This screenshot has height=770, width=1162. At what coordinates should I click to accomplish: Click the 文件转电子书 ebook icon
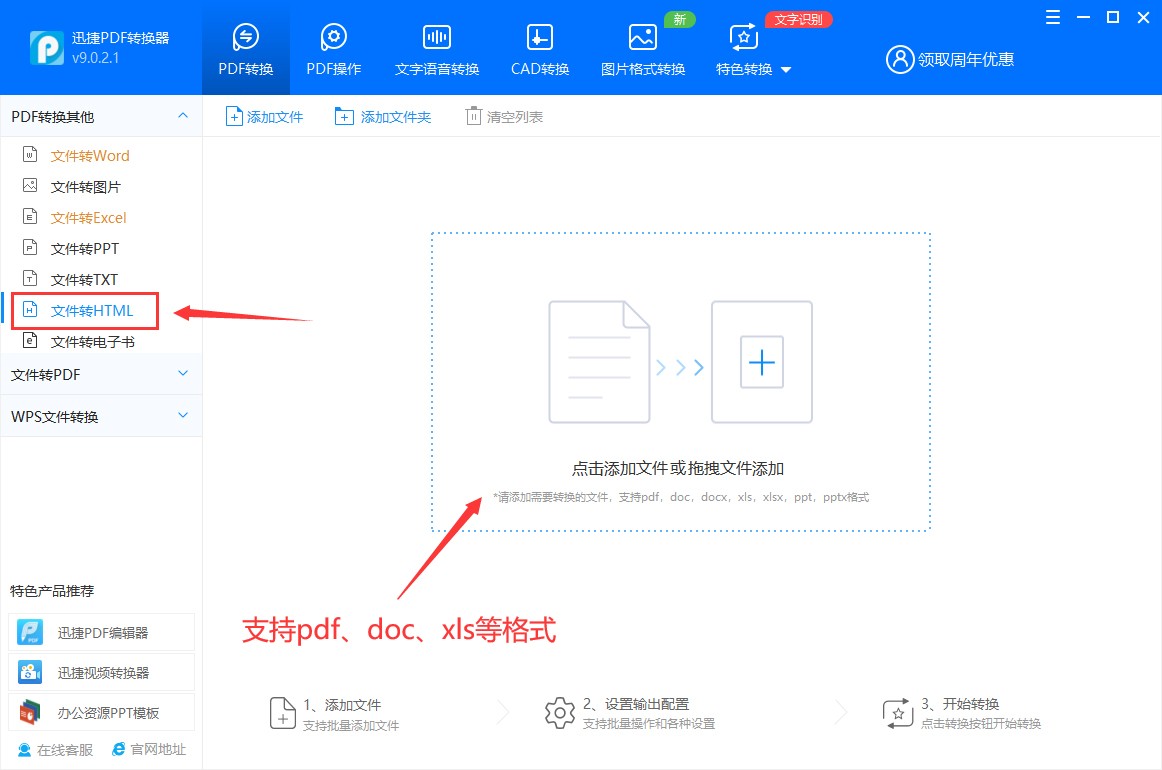(30, 341)
